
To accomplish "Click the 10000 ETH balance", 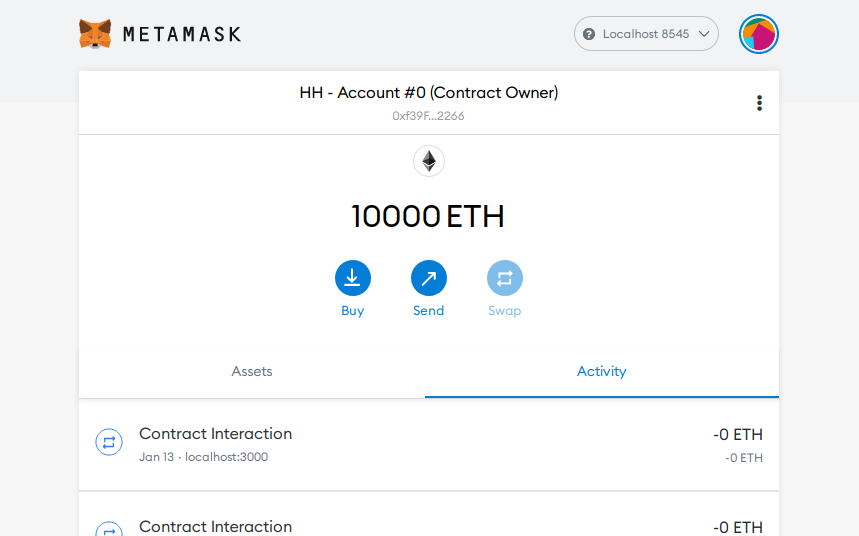I will coord(428,216).
